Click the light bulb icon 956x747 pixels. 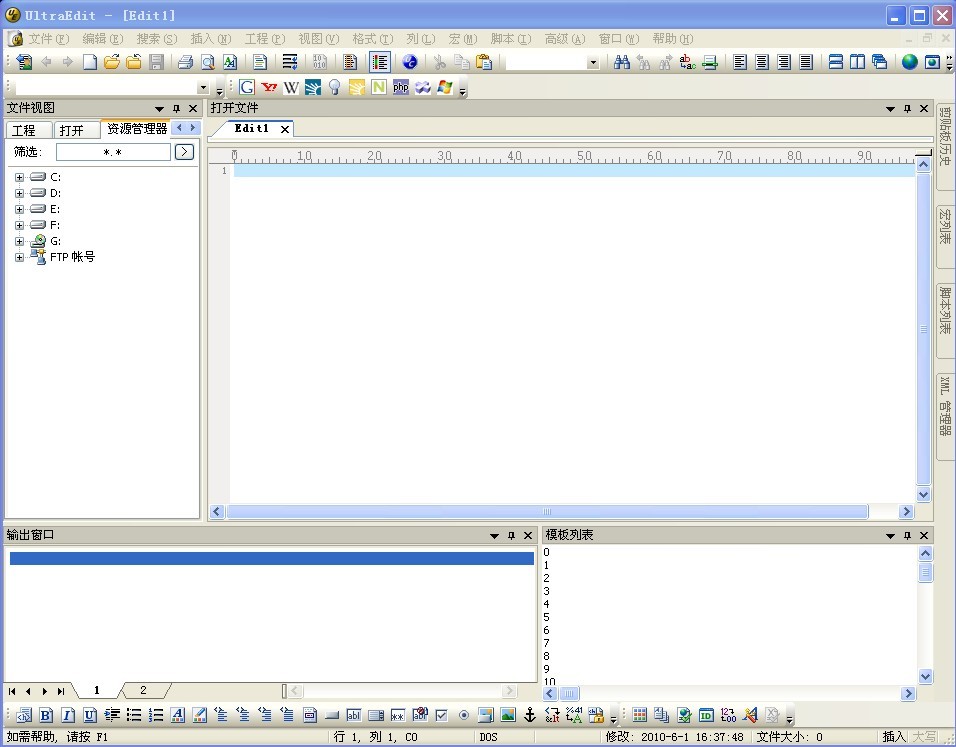335,87
